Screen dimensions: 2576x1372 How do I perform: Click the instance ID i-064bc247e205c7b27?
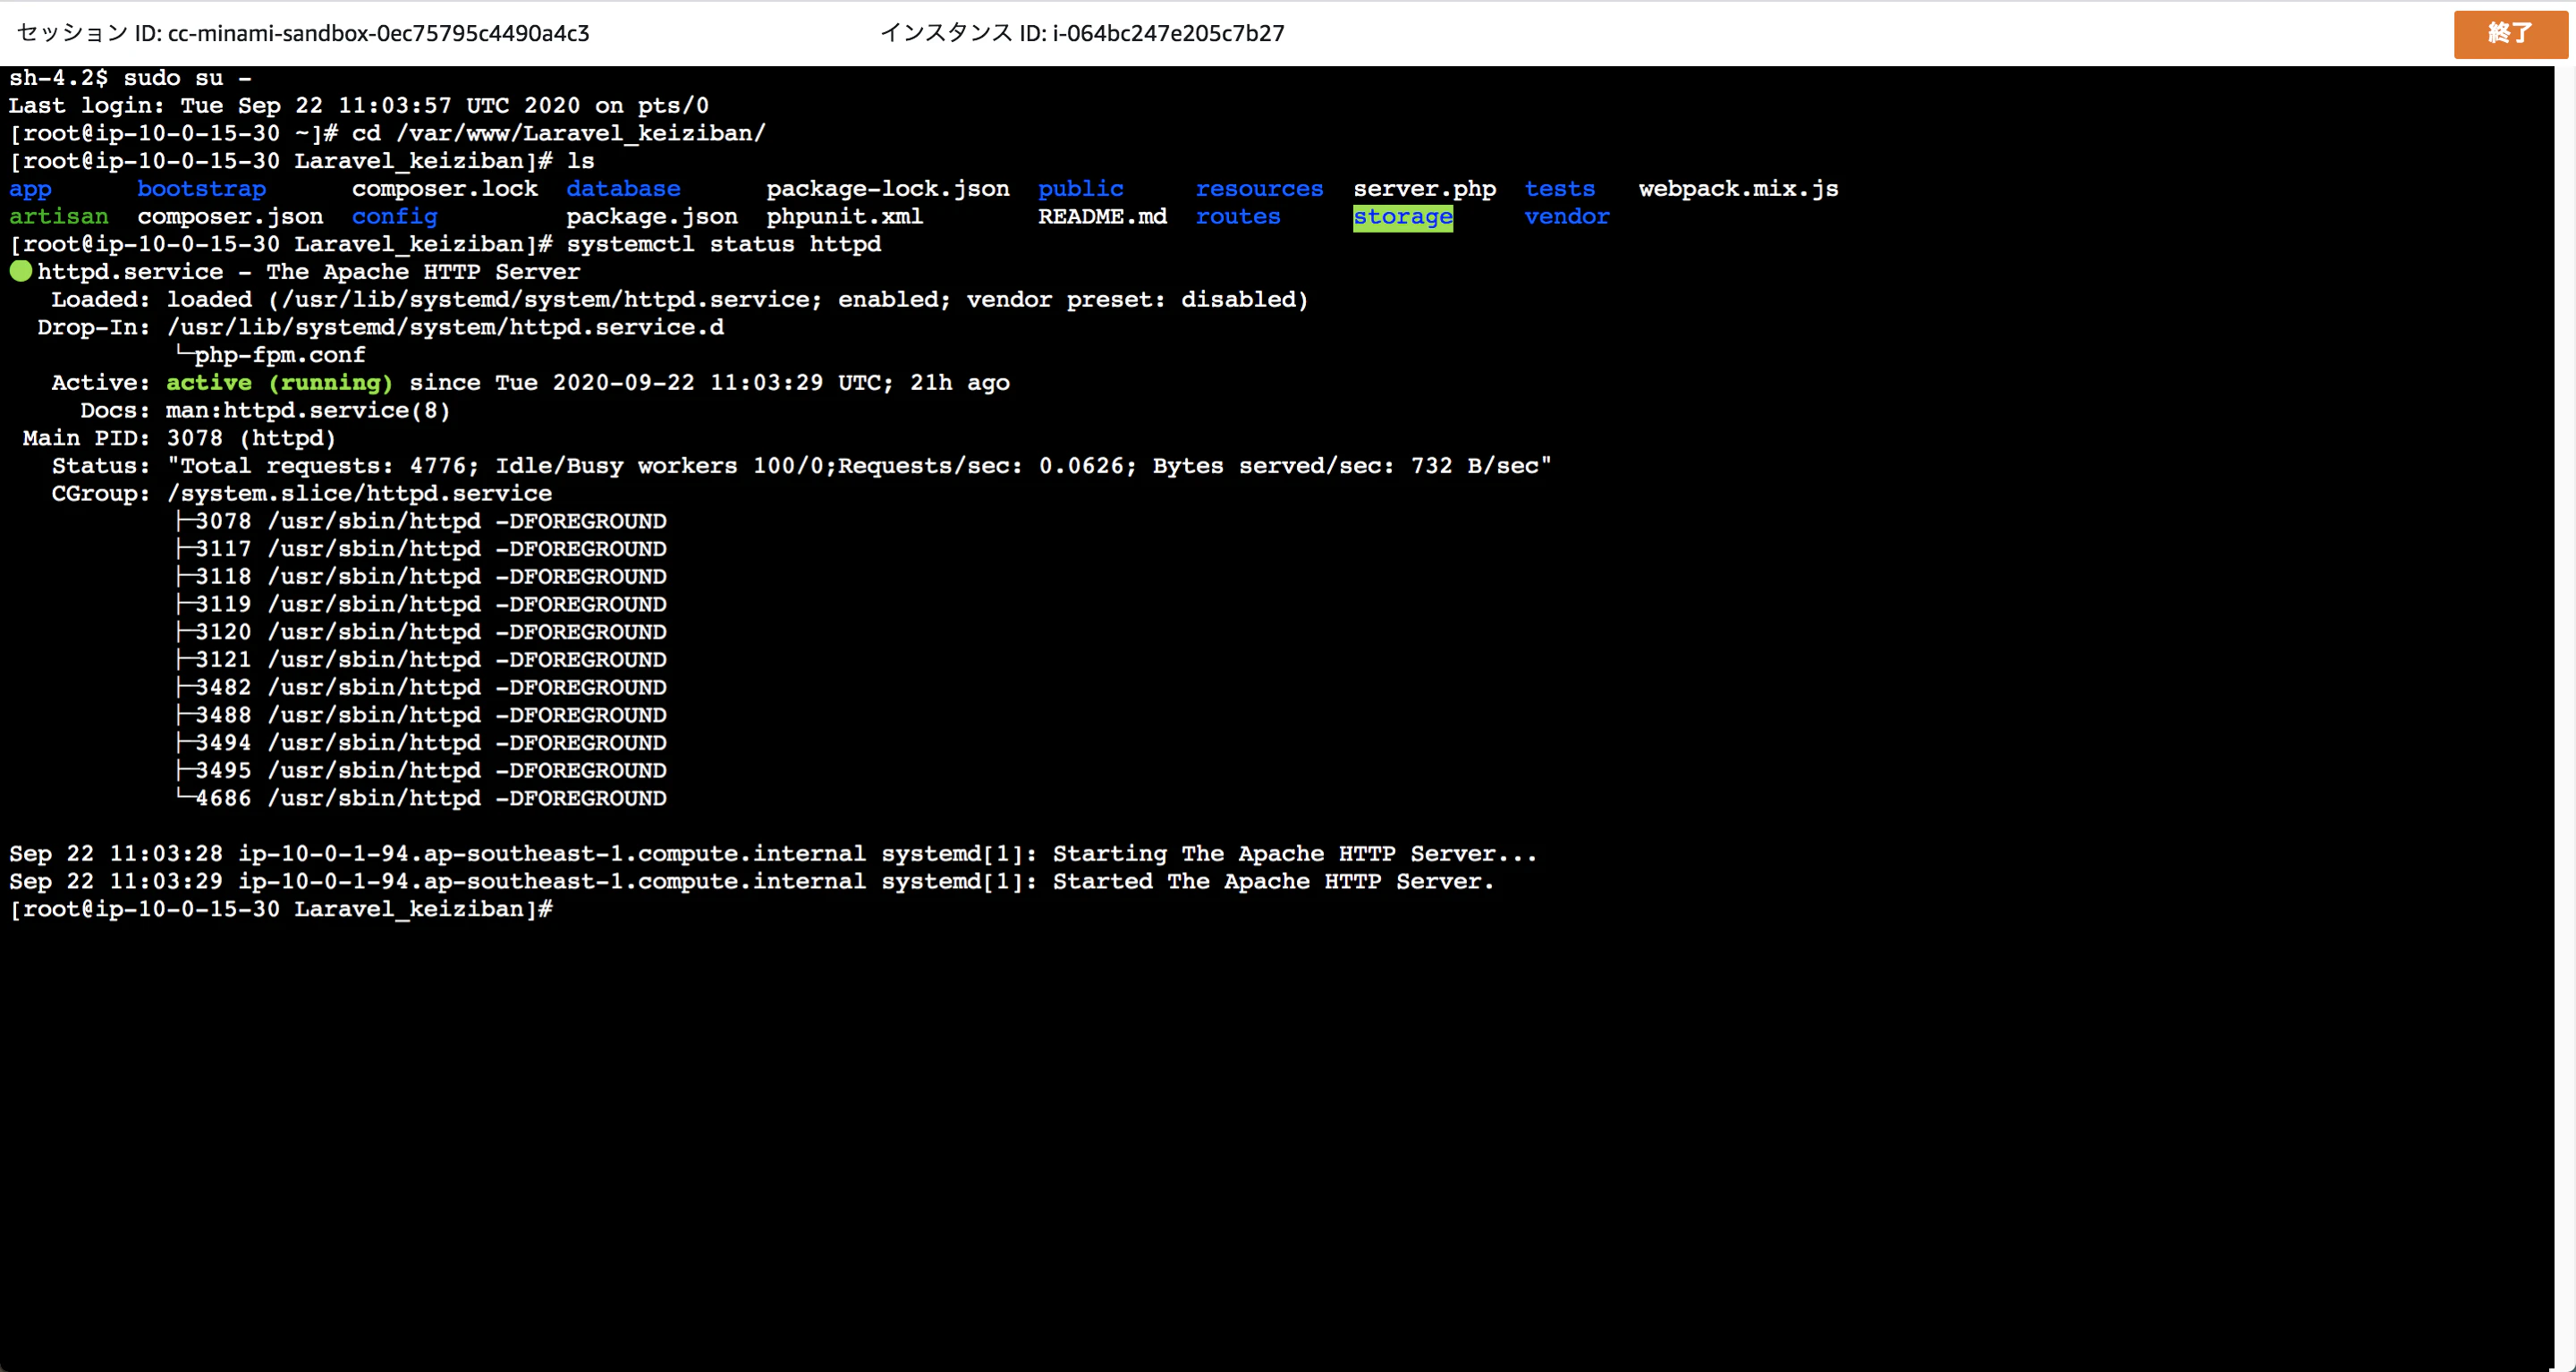point(1168,33)
